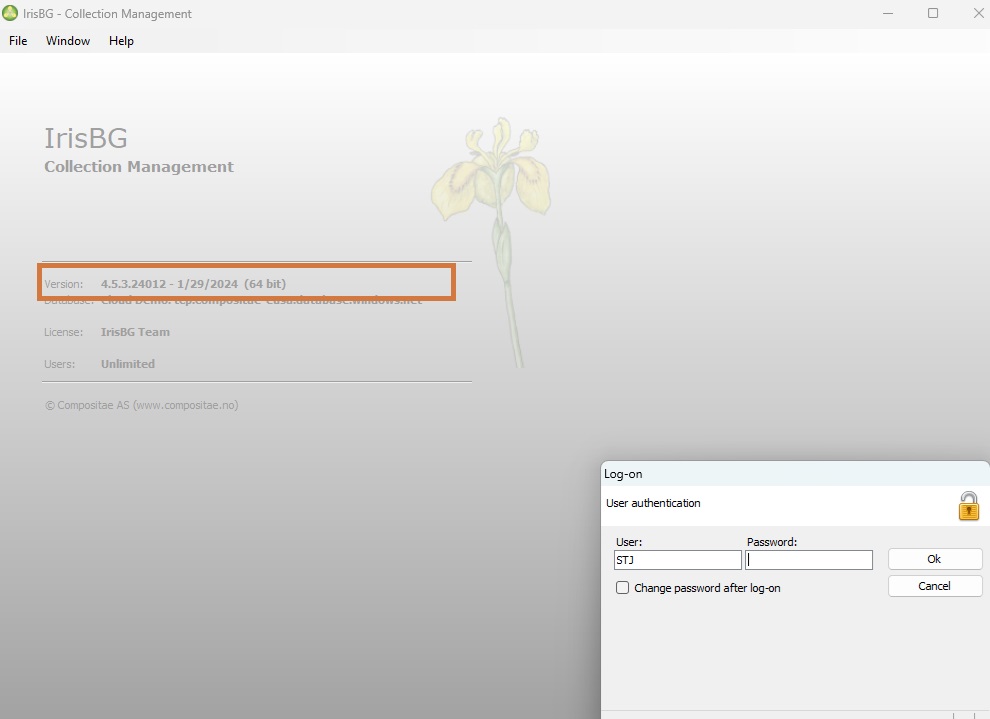Click the padlock icon in Log-on dialog
Viewport: 990px width, 719px height.
point(969,506)
